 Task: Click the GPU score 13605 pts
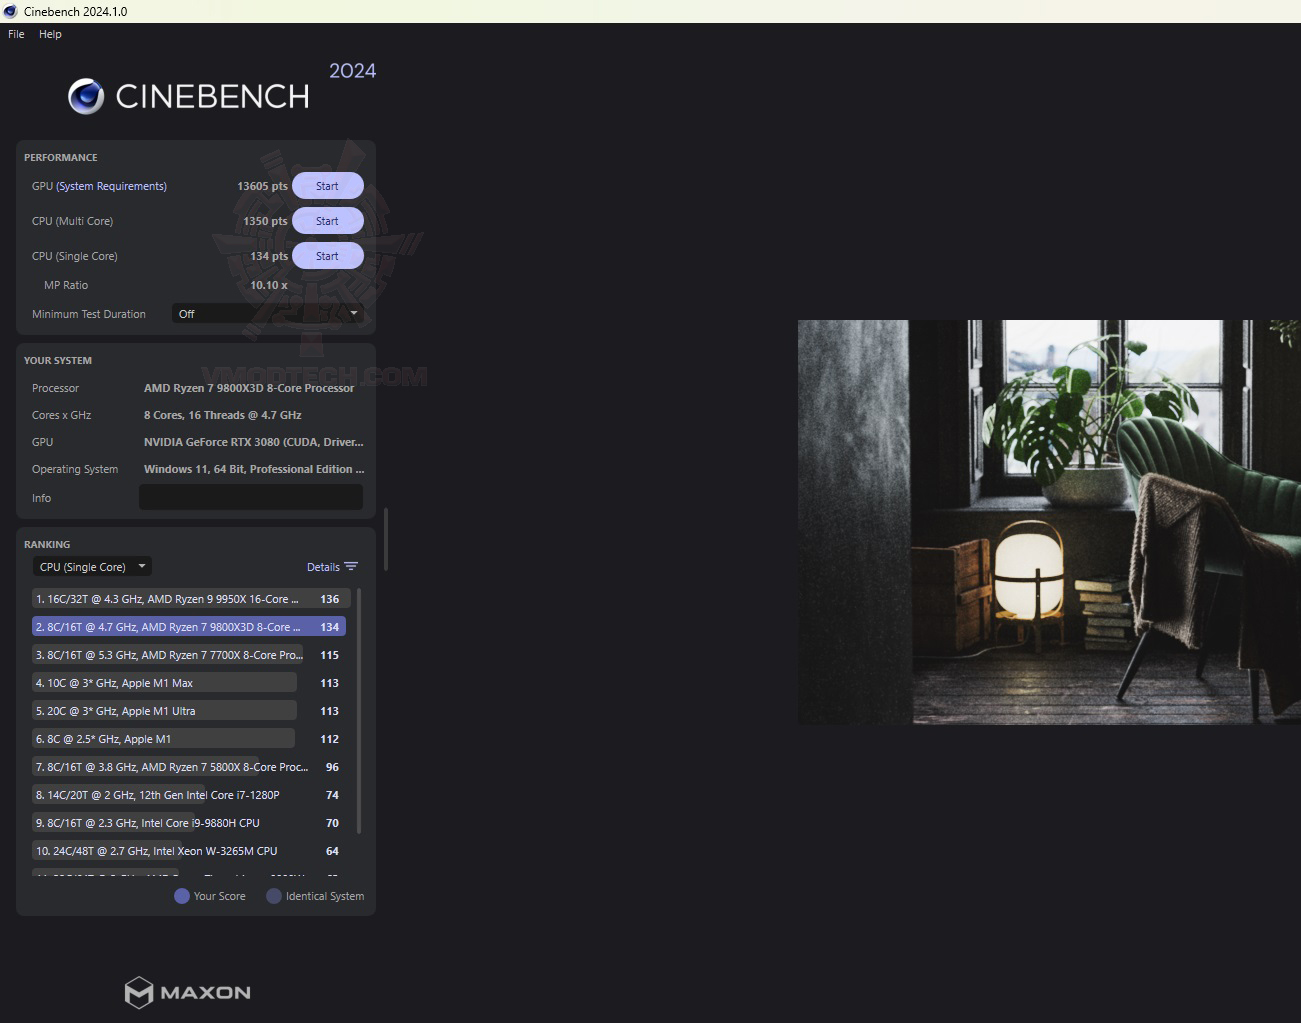tap(262, 186)
